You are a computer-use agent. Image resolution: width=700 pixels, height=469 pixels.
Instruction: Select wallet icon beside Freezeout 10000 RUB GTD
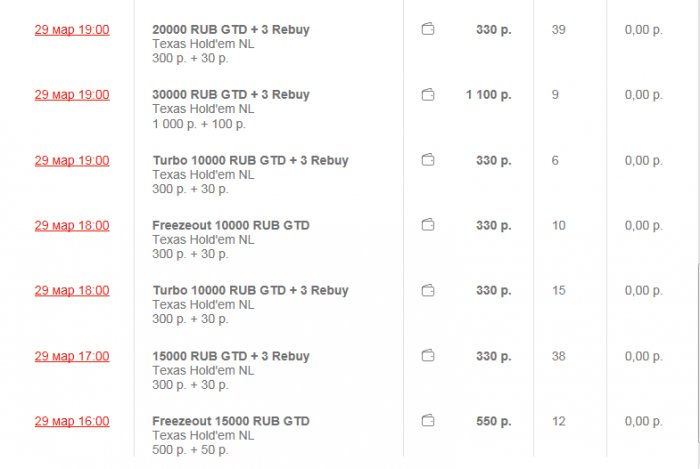pos(428,225)
